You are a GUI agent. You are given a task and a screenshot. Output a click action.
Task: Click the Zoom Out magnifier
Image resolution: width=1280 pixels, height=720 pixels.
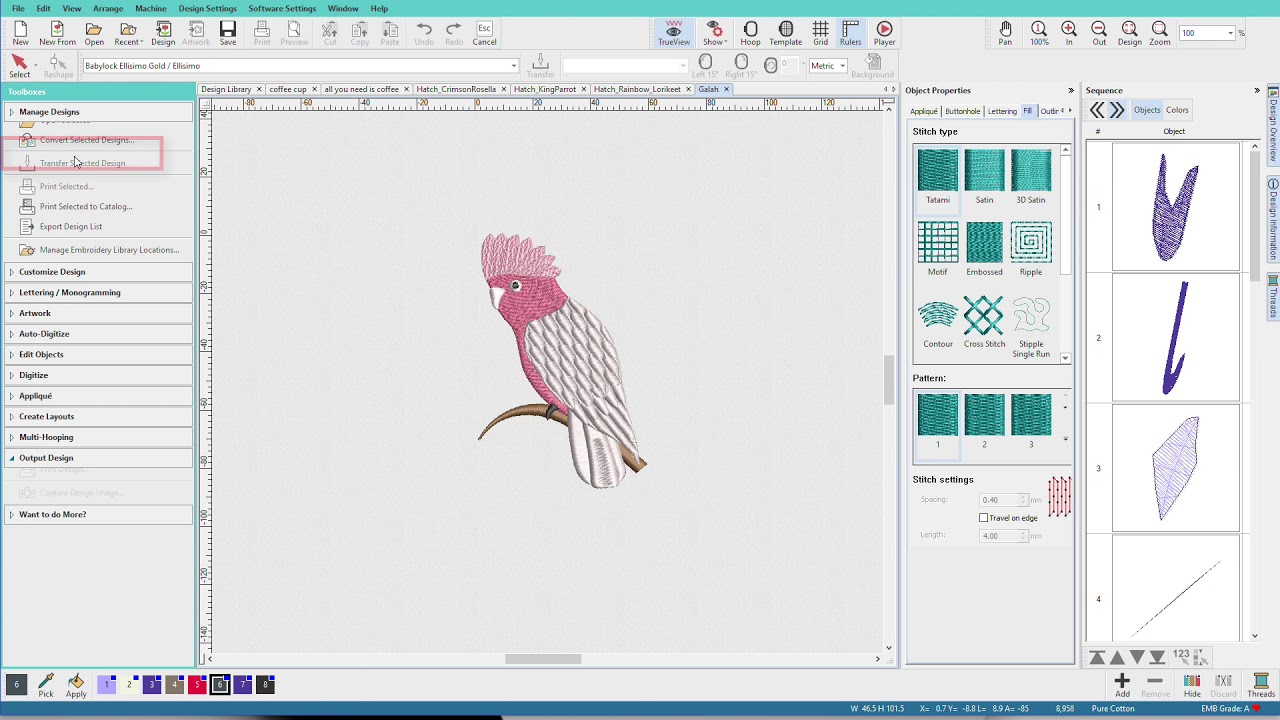[1099, 33]
